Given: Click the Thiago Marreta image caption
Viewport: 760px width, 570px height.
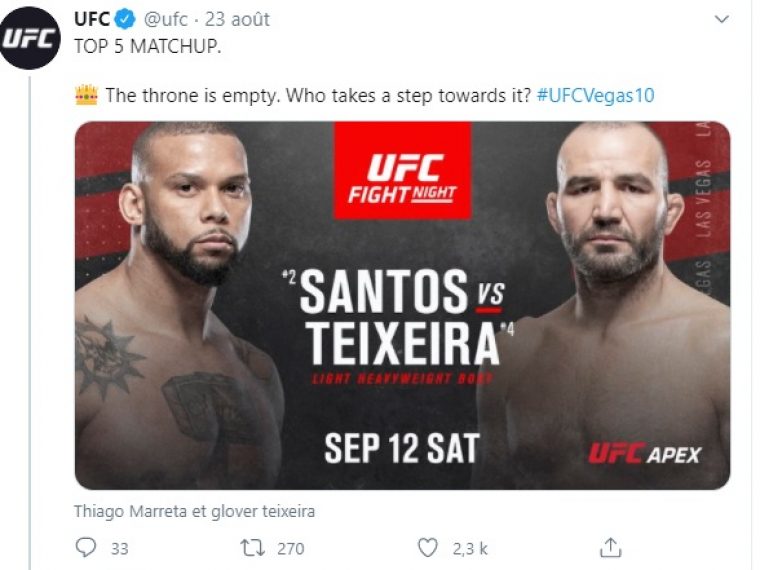Looking at the screenshot, I should (x=194, y=511).
